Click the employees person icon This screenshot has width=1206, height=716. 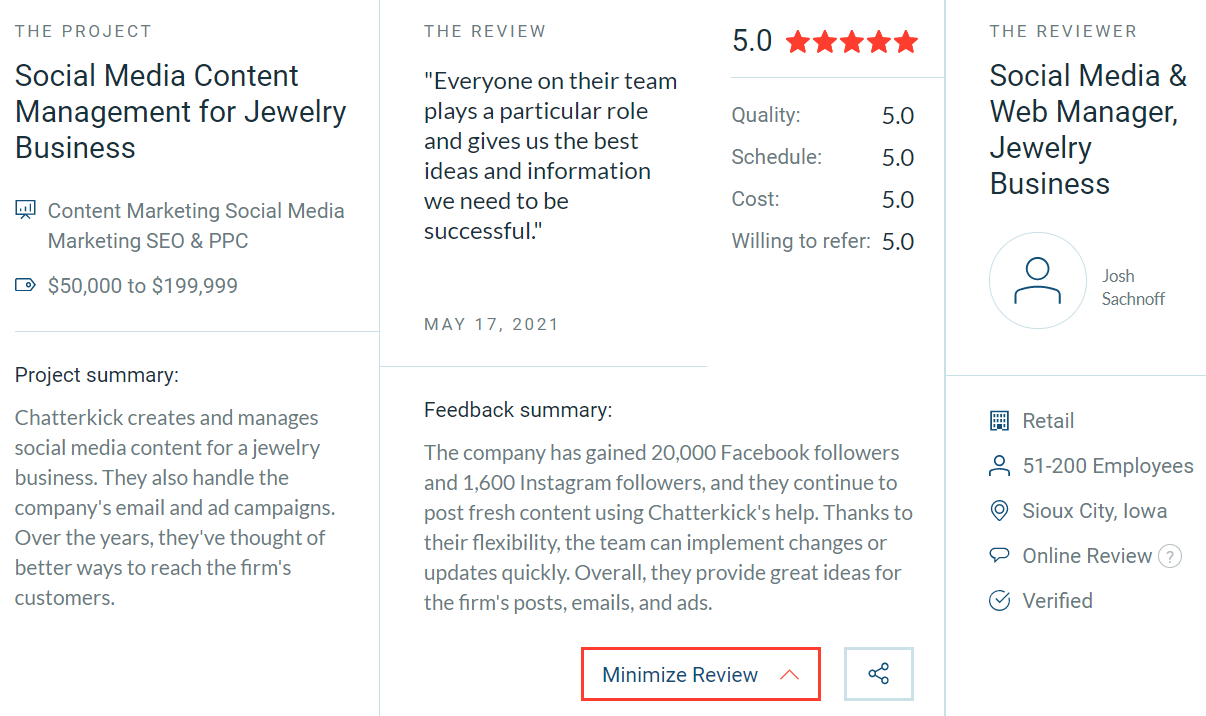[x=999, y=466]
